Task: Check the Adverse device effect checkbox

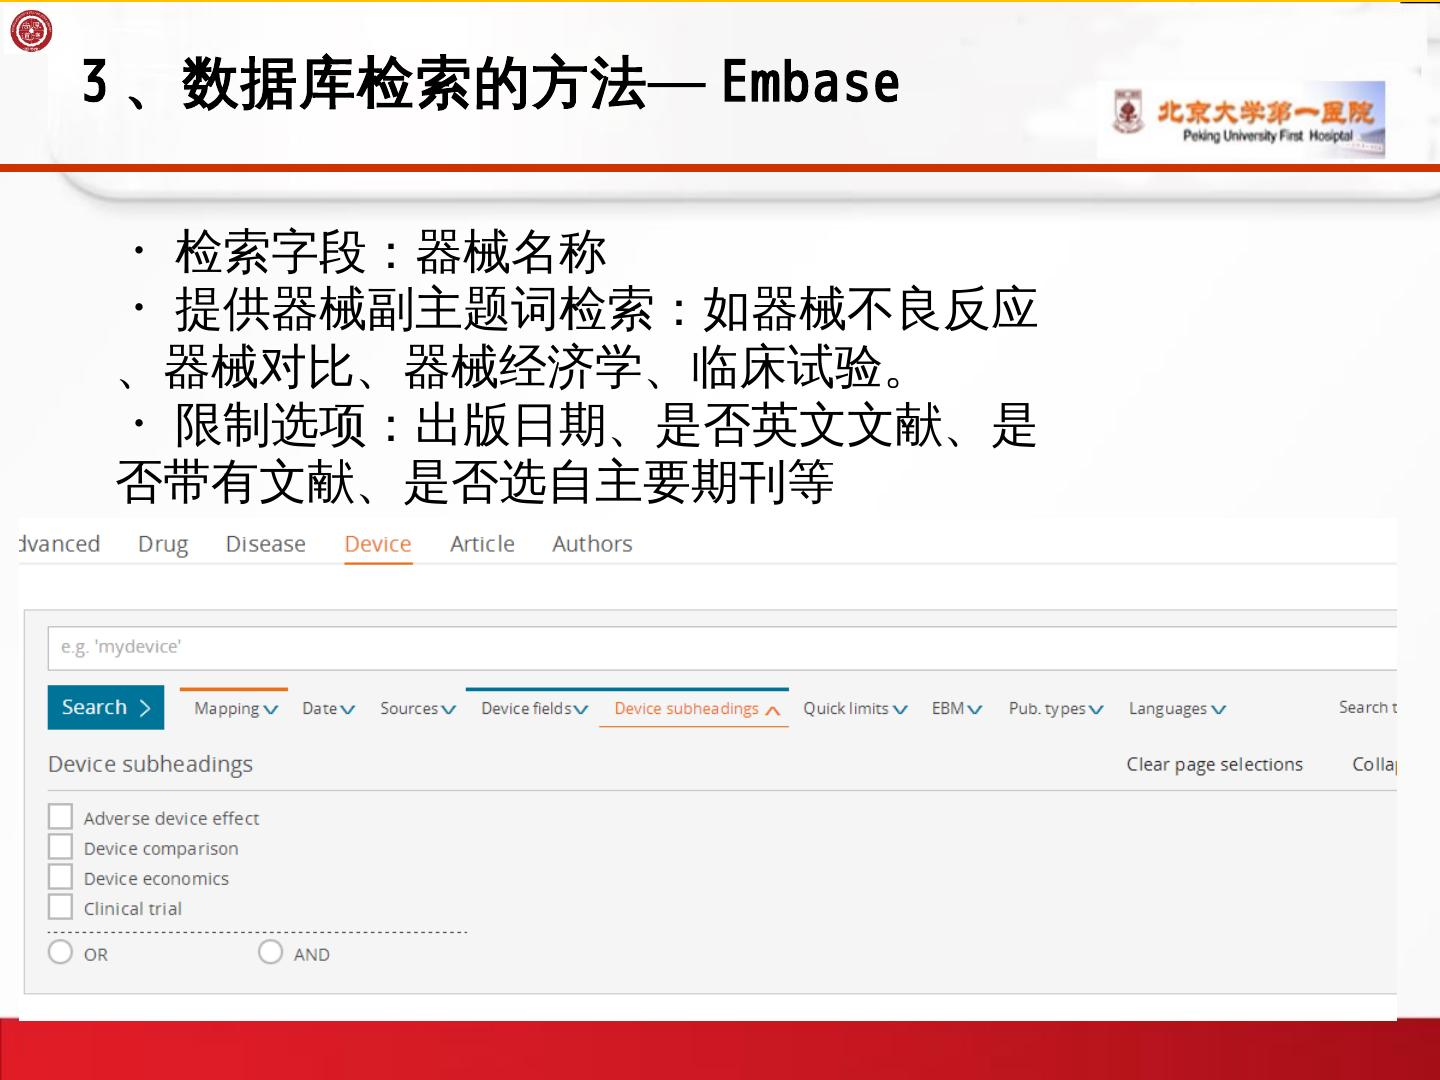Action: coord(61,817)
